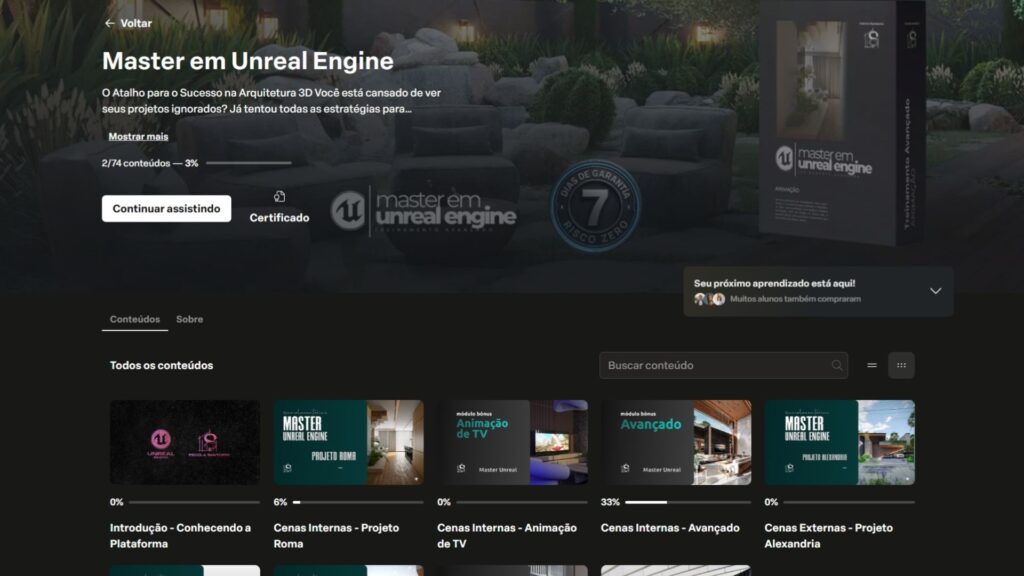Screen dimensions: 1024x576
Task: Click the Projeto Roma 6% progress bar
Action: coord(358,502)
